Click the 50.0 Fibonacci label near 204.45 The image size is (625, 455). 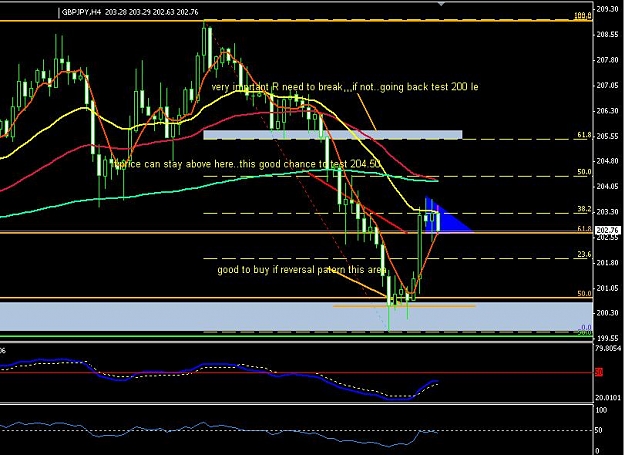[x=584, y=172]
